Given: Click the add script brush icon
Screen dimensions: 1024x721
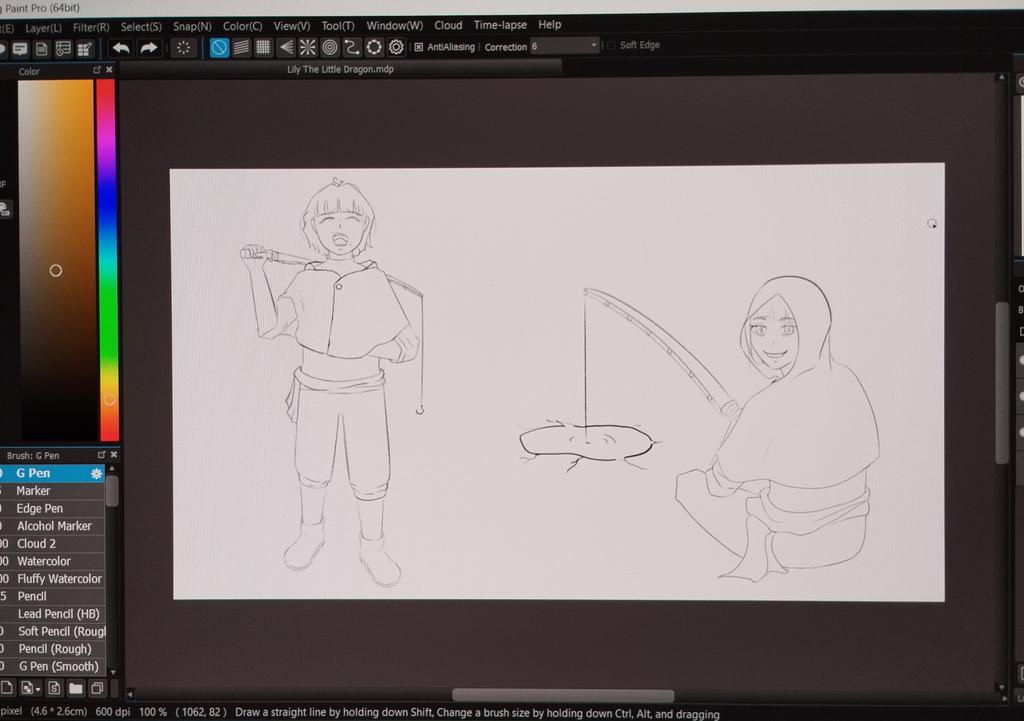Looking at the screenshot, I should pos(54,688).
